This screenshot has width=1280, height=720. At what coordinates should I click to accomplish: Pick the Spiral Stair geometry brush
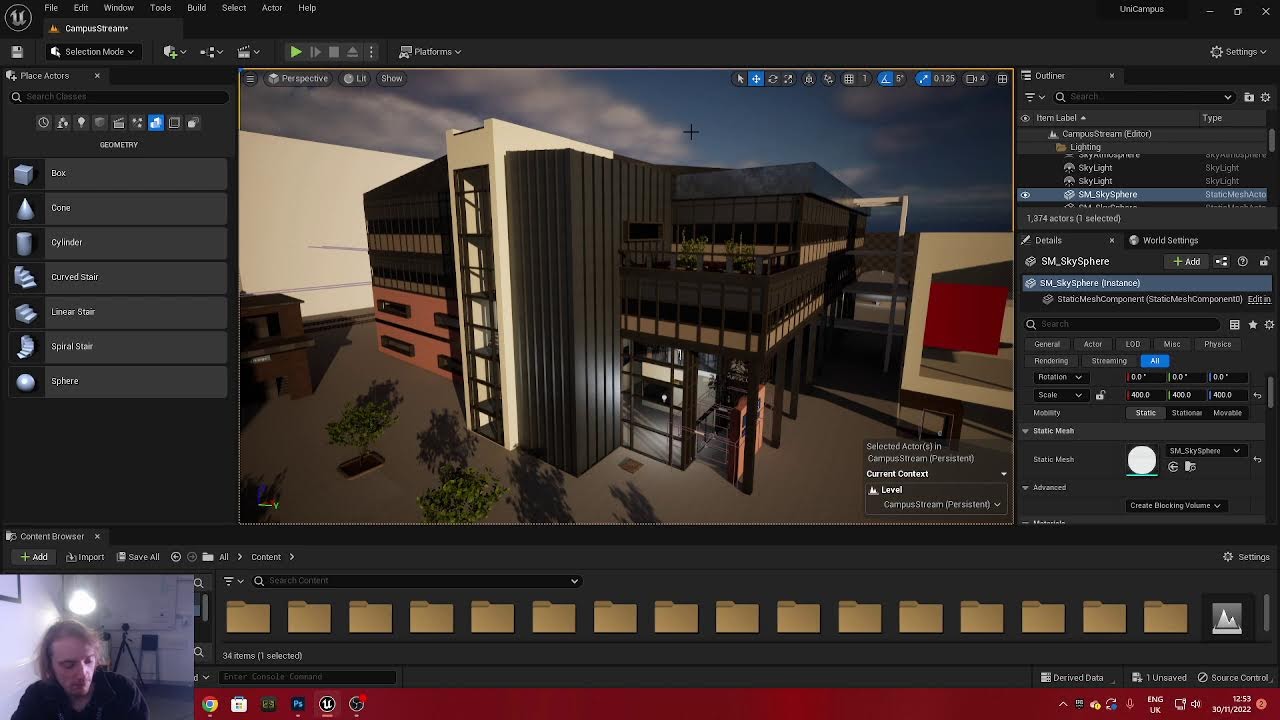[118, 346]
